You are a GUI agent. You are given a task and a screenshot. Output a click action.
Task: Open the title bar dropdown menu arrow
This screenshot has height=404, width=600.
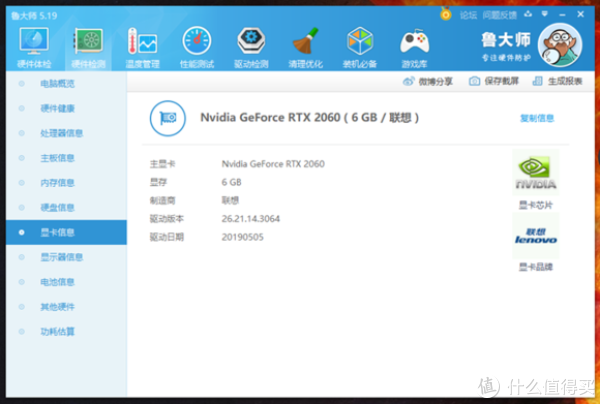coord(545,14)
